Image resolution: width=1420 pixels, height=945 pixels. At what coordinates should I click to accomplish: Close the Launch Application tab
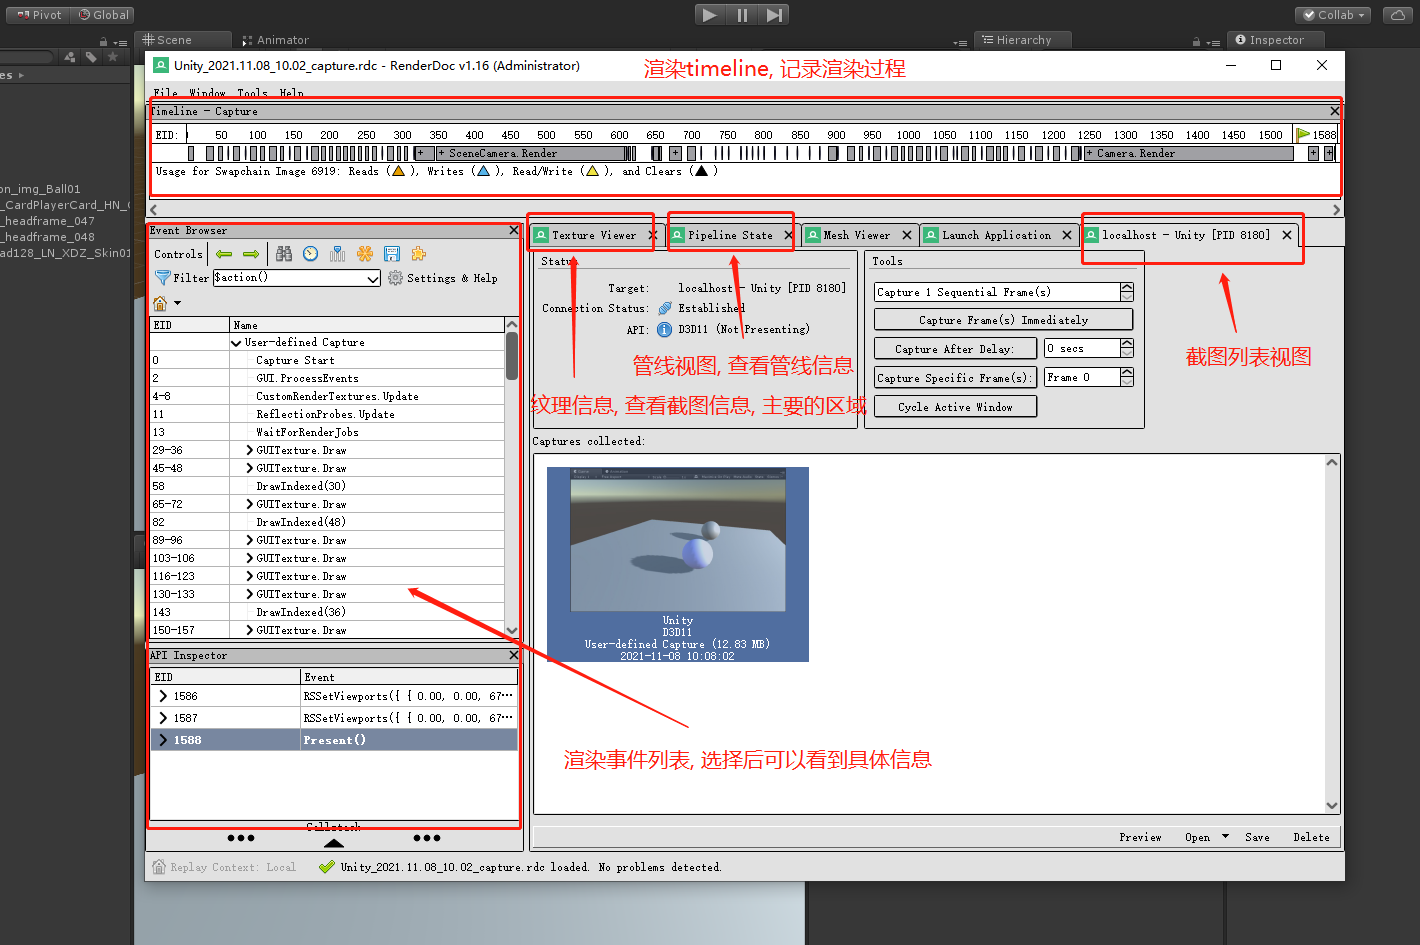coord(1067,235)
